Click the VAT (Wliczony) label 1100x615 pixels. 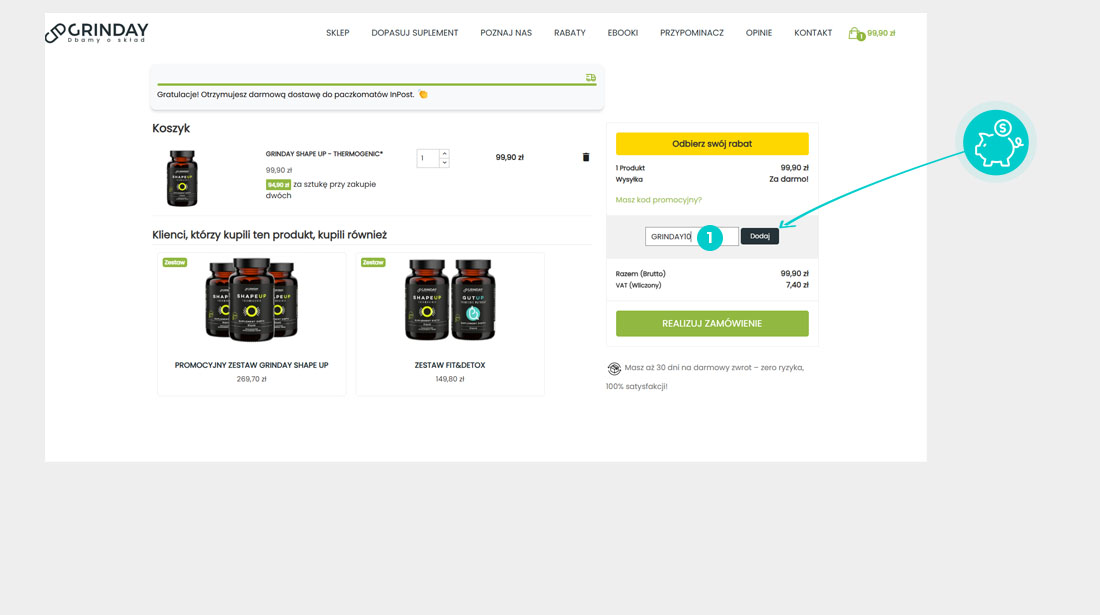(x=638, y=285)
